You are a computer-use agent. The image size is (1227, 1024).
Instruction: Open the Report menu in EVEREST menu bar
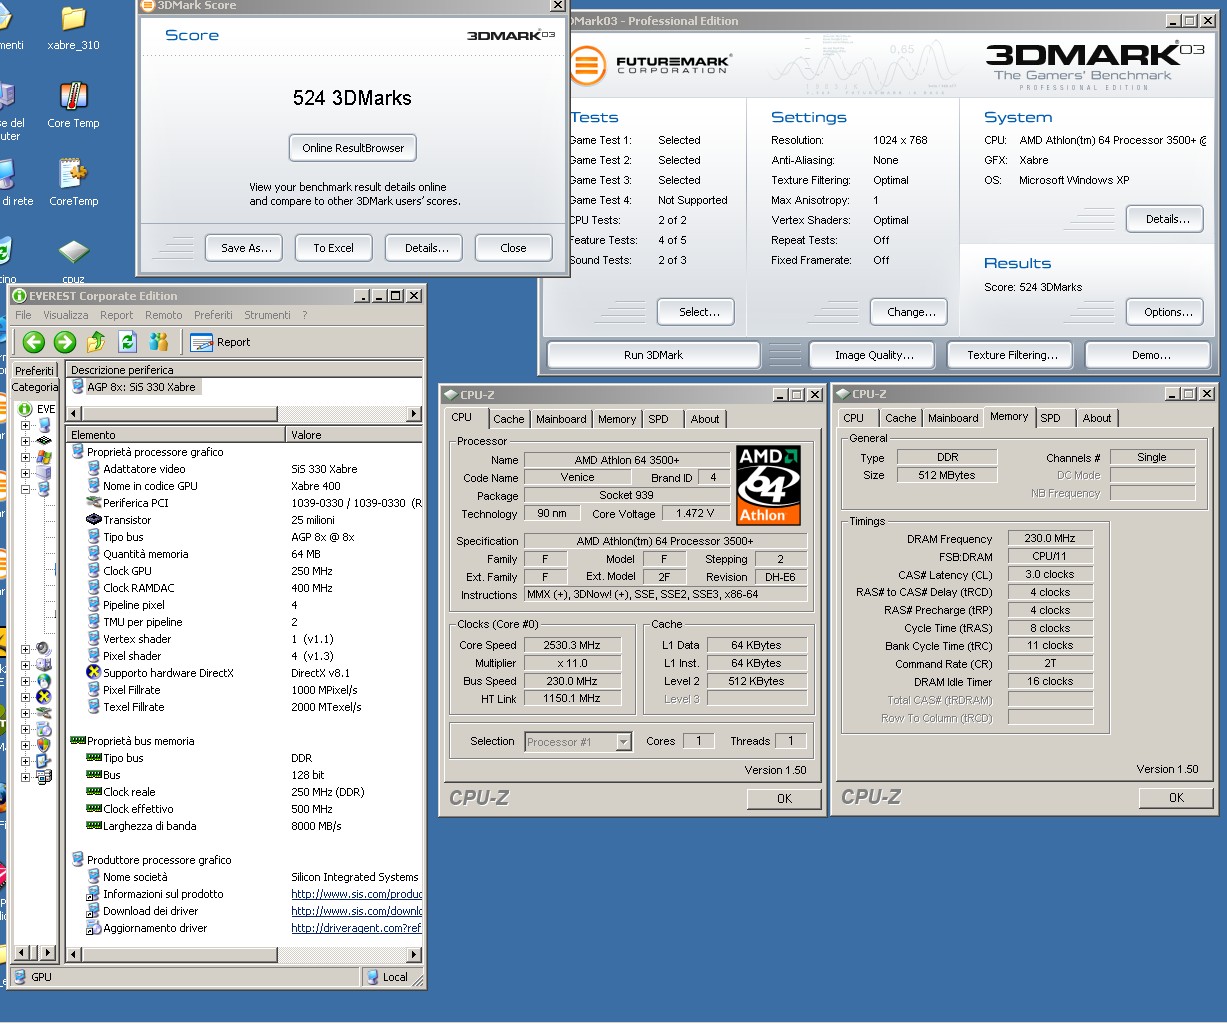point(117,315)
